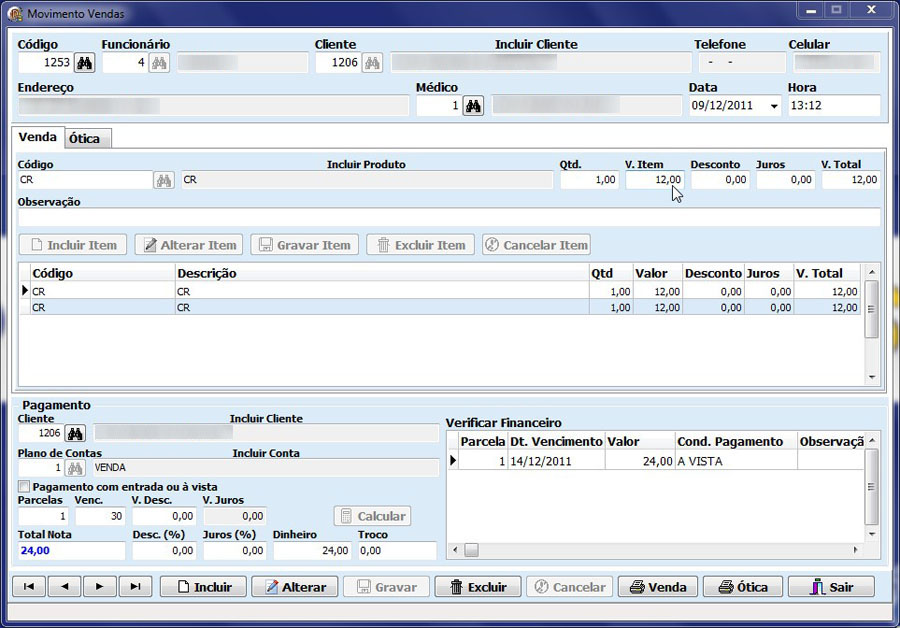Click Gravar Item button
This screenshot has width=900, height=628.
[305, 245]
